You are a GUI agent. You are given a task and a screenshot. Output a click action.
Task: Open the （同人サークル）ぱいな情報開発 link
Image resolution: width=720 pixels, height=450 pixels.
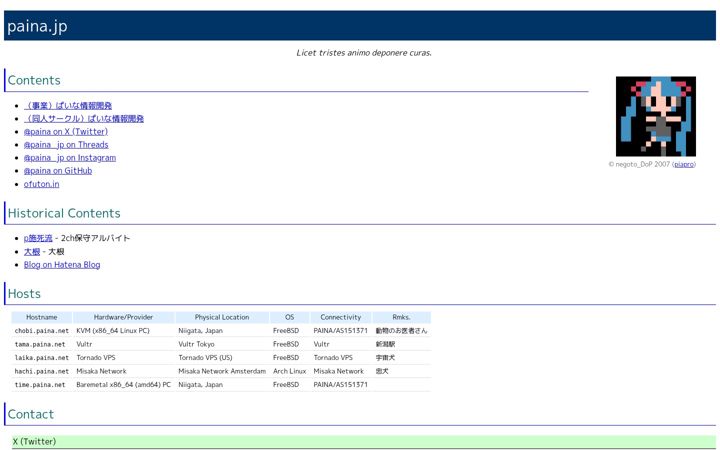(x=84, y=118)
